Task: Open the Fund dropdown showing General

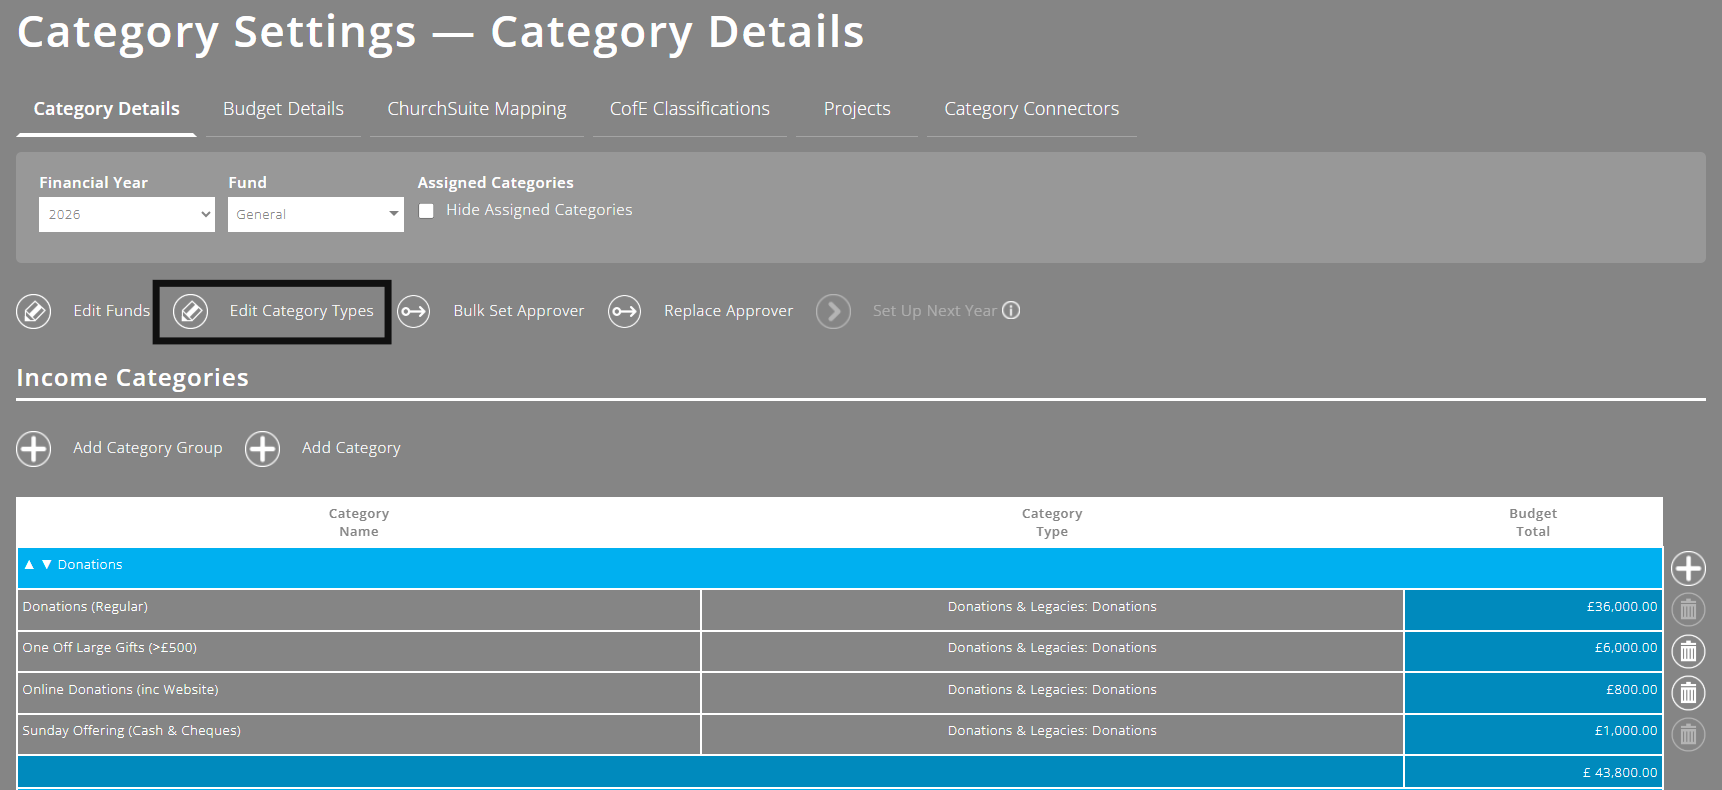Action: coord(316,214)
